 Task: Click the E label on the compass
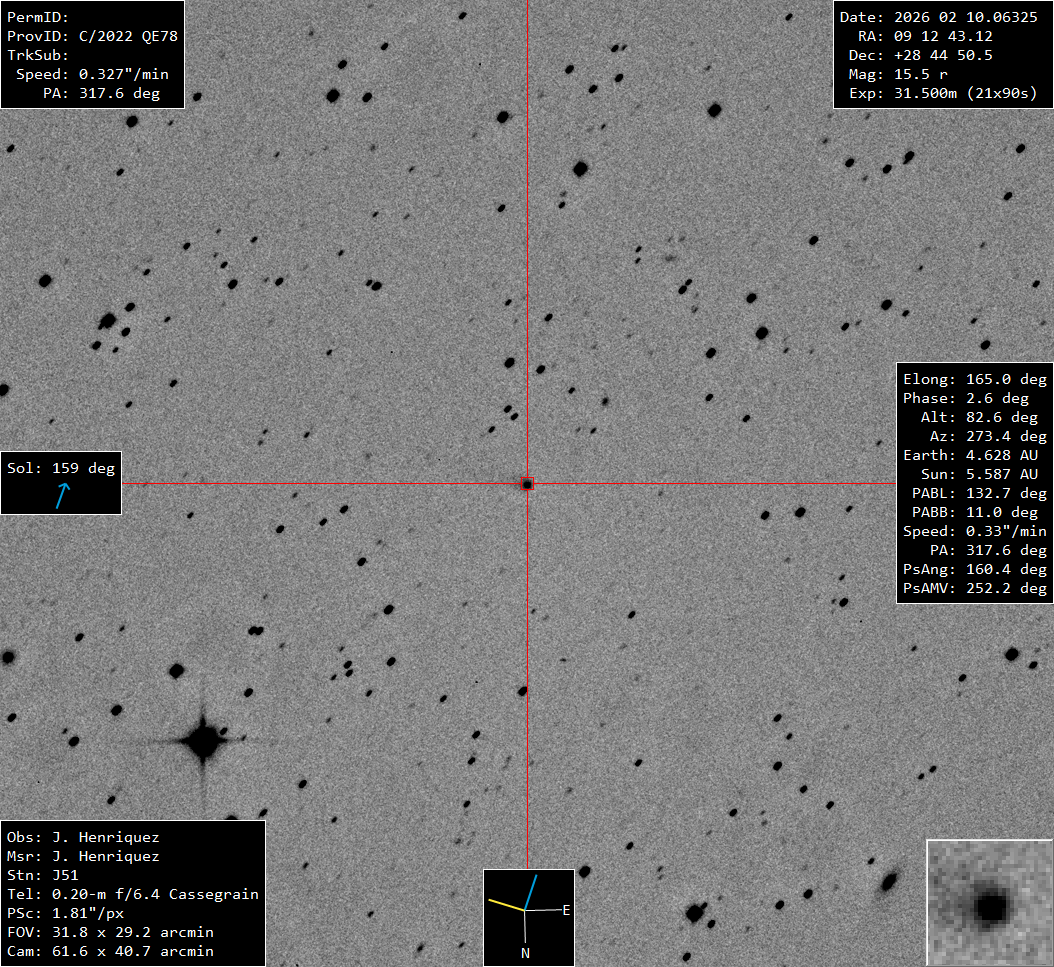pos(566,910)
